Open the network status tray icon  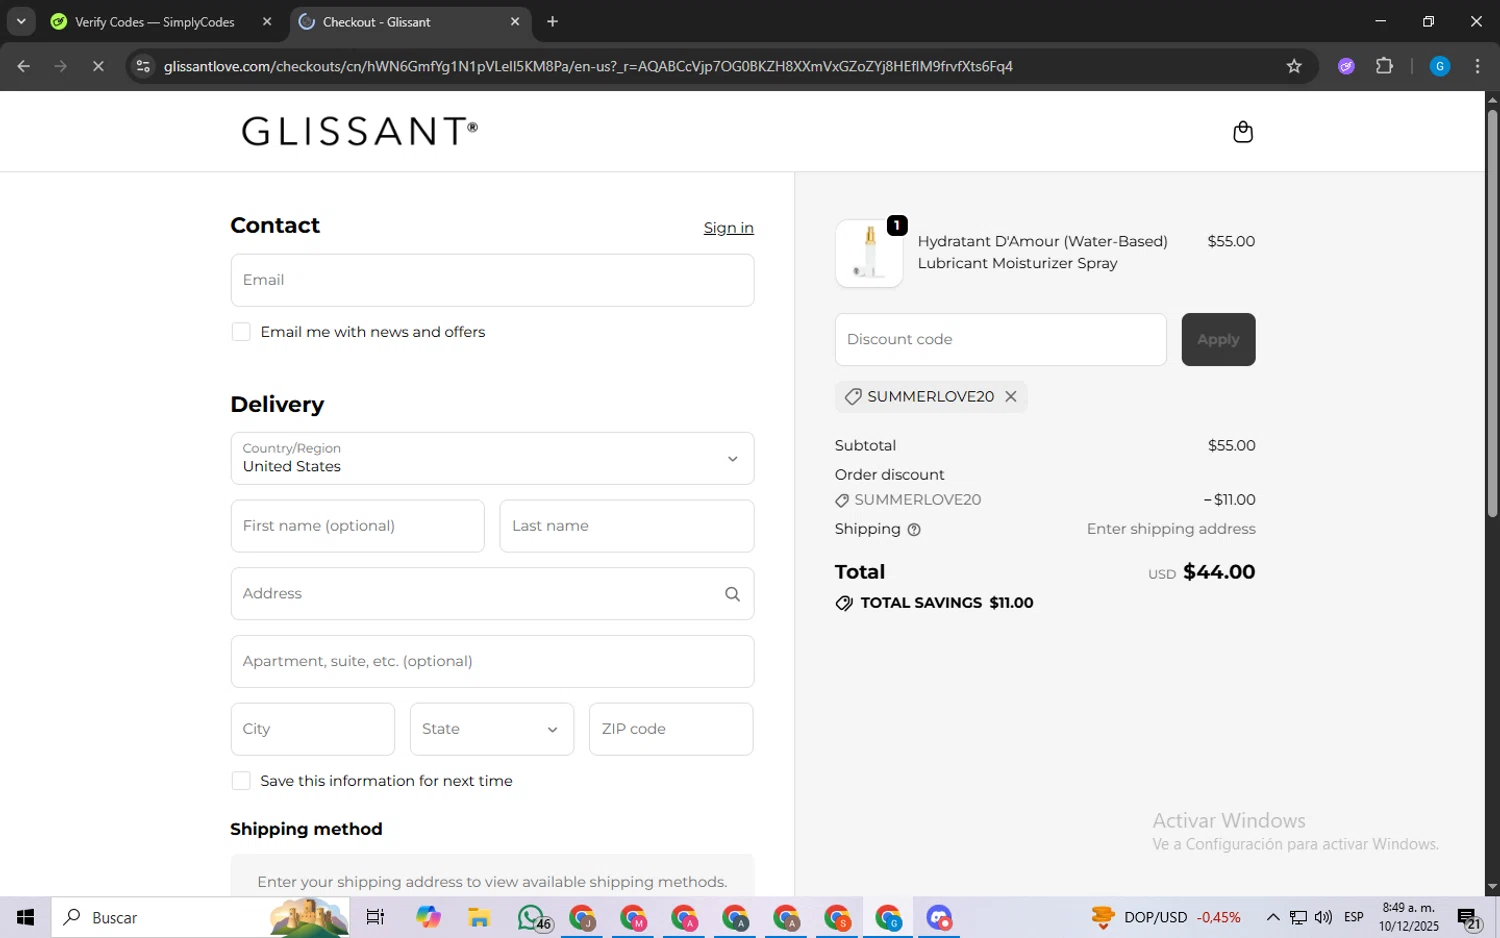(x=1298, y=917)
